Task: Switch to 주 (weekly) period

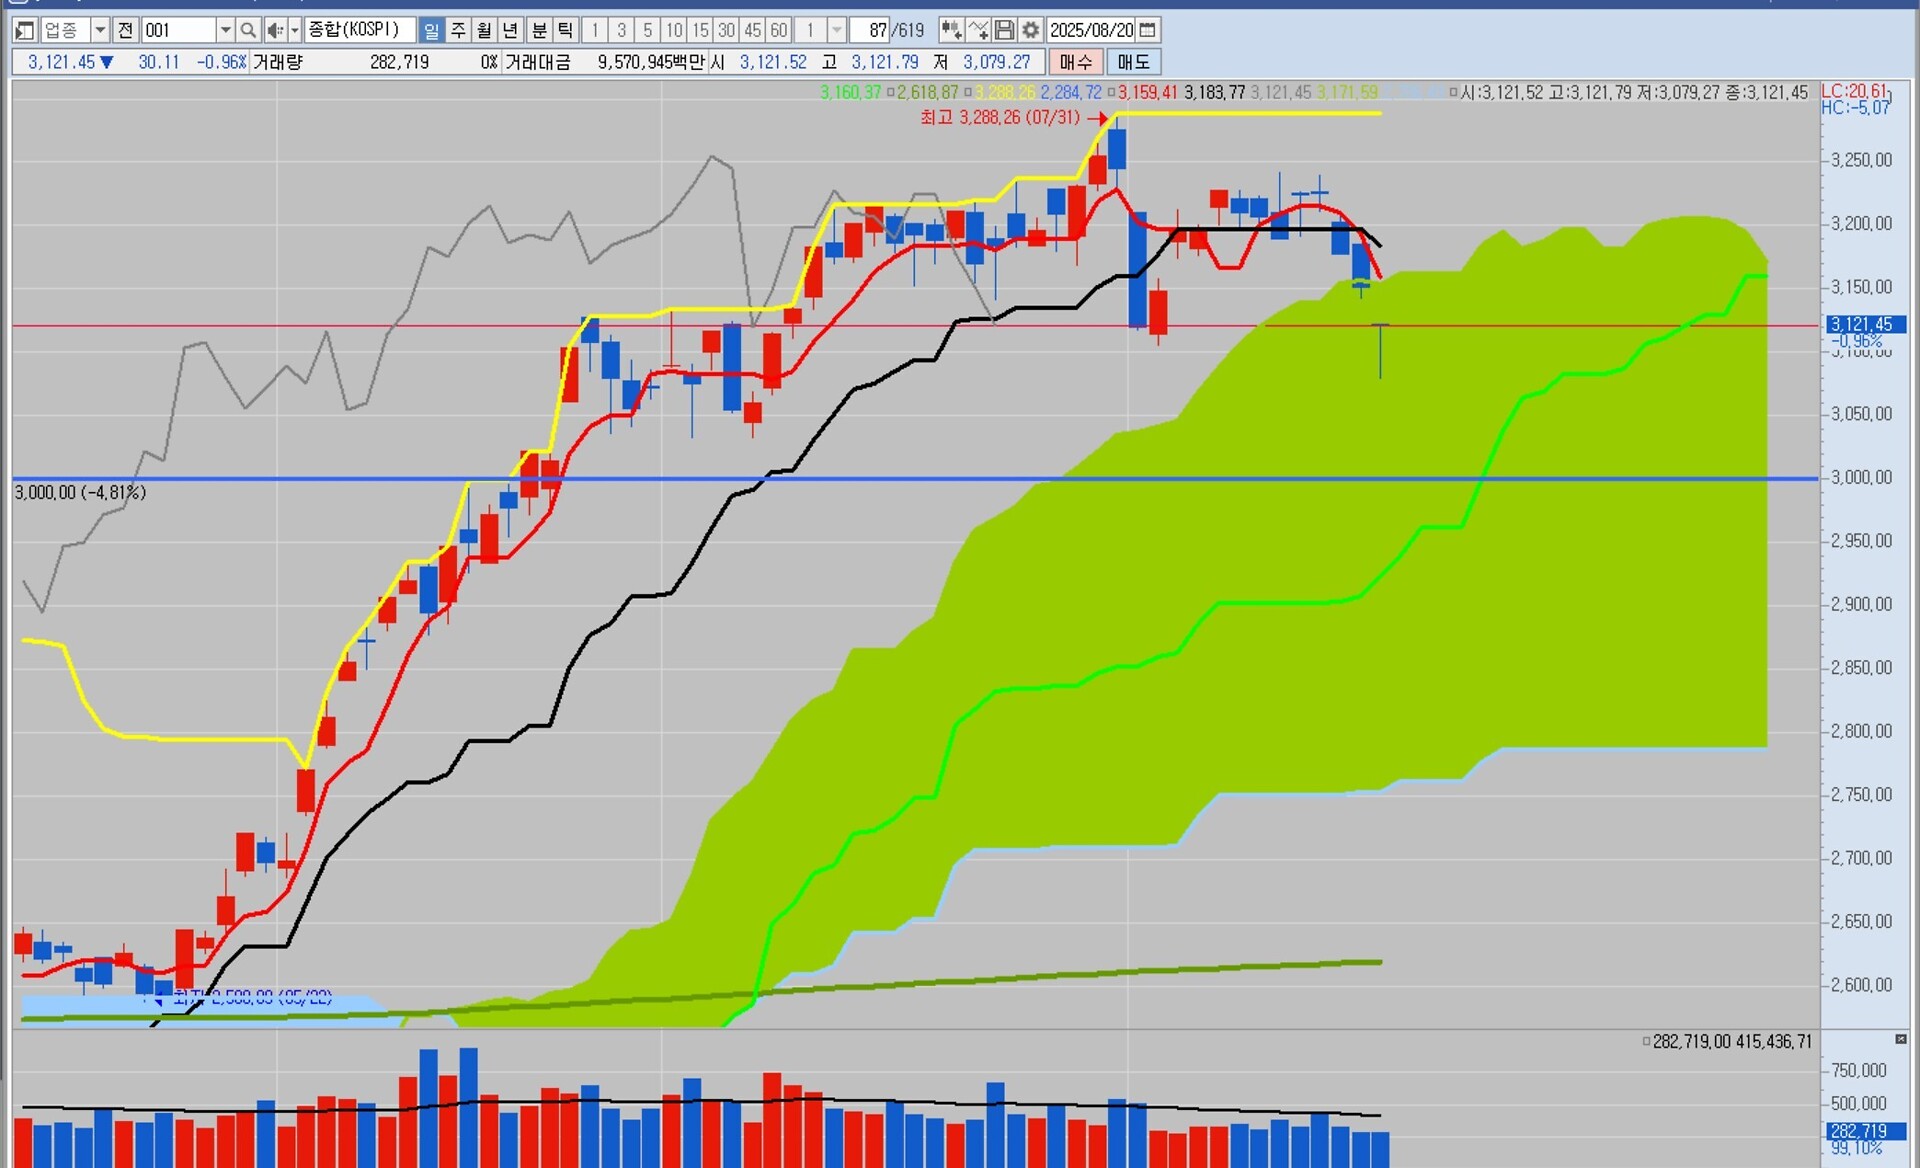Action: [x=458, y=30]
